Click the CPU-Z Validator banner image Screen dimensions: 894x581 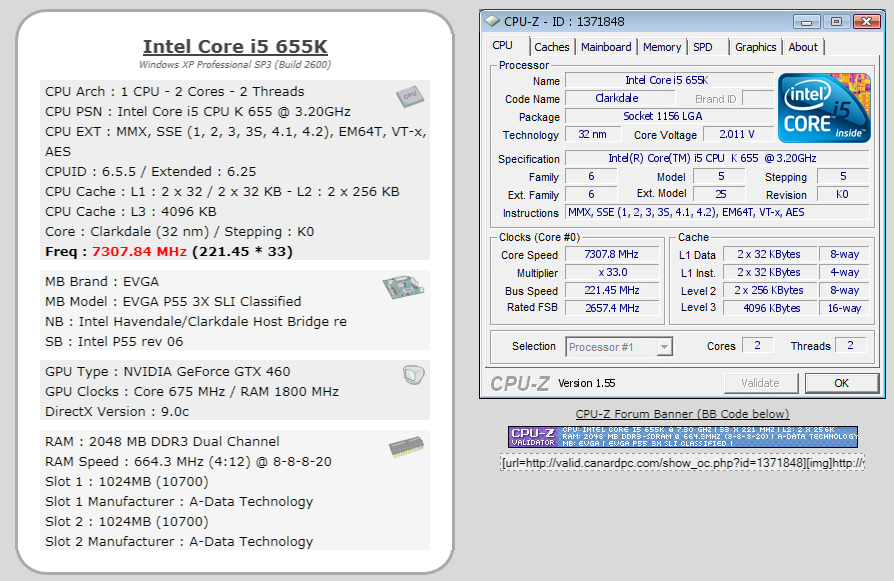coord(682,437)
